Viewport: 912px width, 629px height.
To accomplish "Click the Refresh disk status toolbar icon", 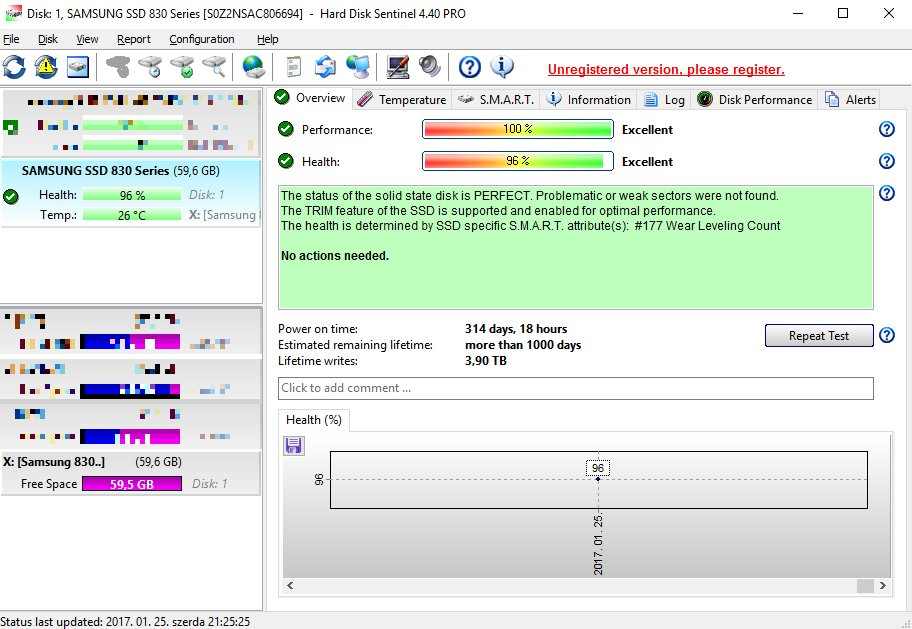I will pyautogui.click(x=15, y=67).
